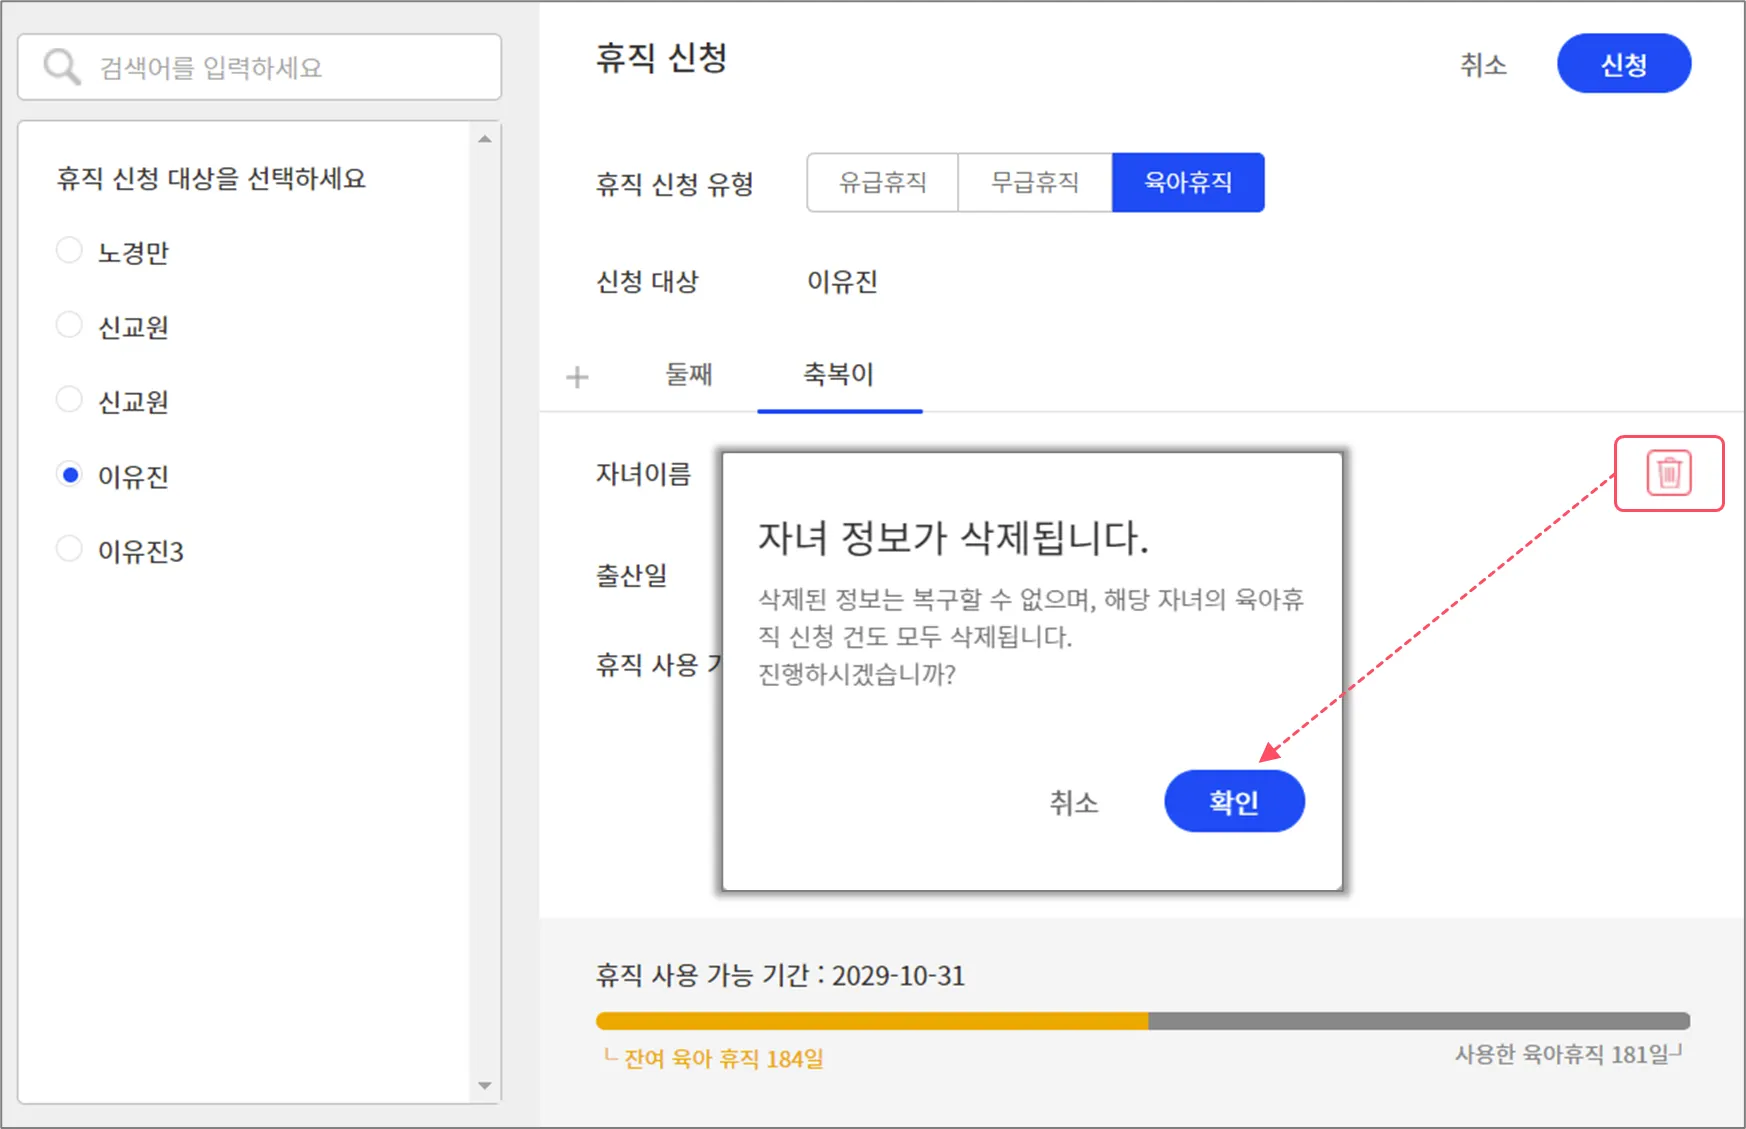Click the 진행하시겠습니까? text in the dialog
Viewport: 1746px width, 1129px height.
tap(857, 674)
